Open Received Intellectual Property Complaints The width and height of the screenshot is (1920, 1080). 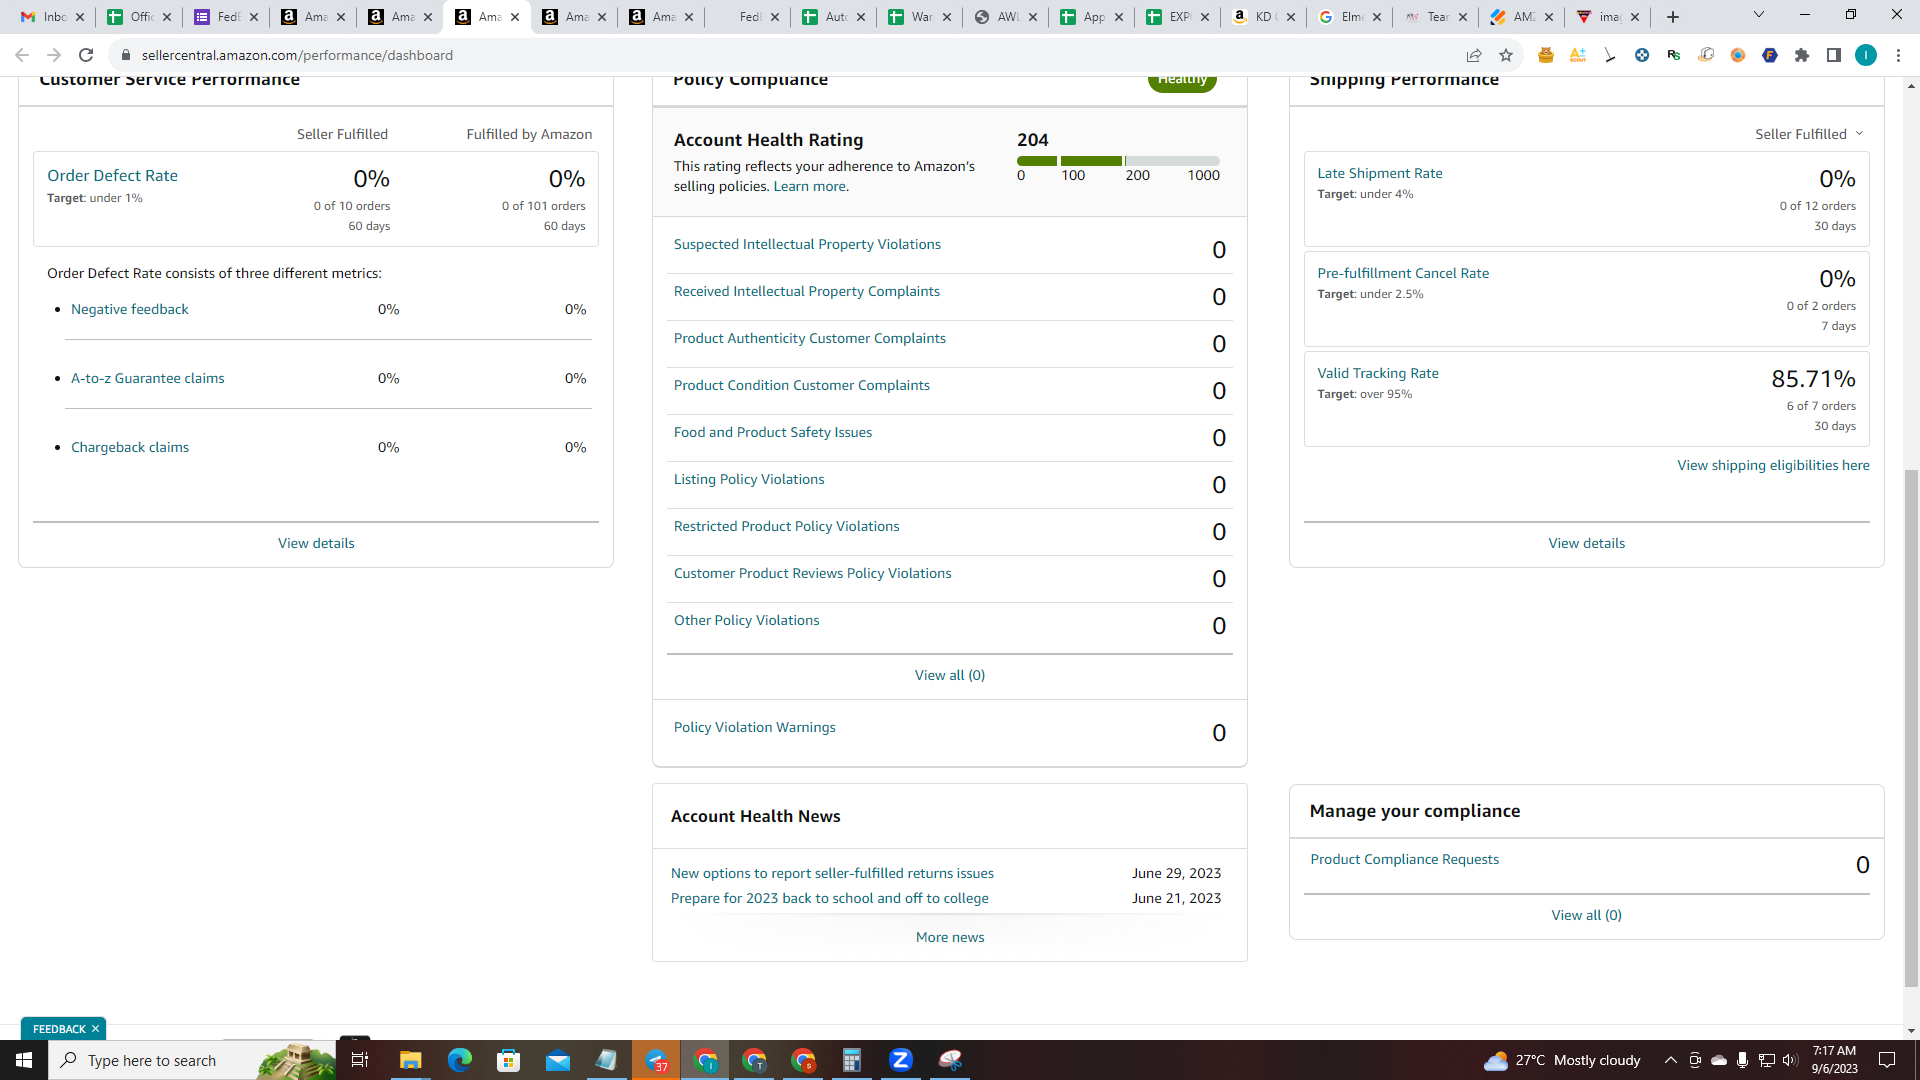point(807,292)
